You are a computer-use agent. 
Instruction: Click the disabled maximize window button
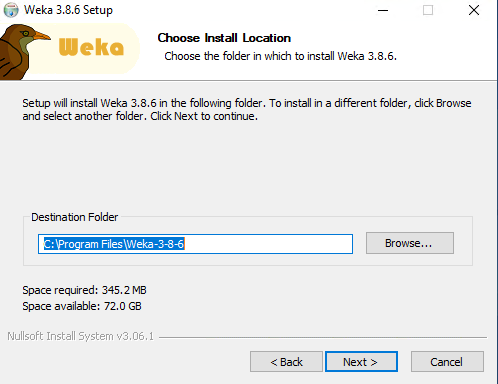(428, 10)
